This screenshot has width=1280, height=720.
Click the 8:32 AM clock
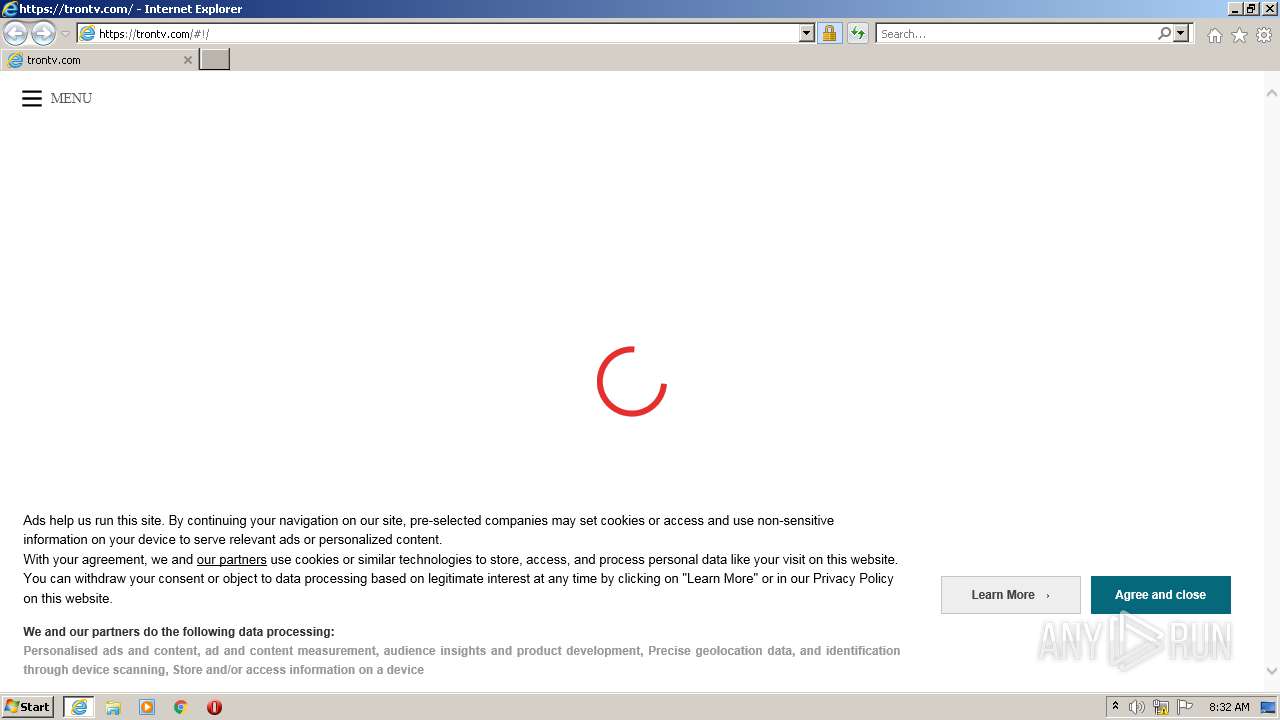[x=1229, y=707]
